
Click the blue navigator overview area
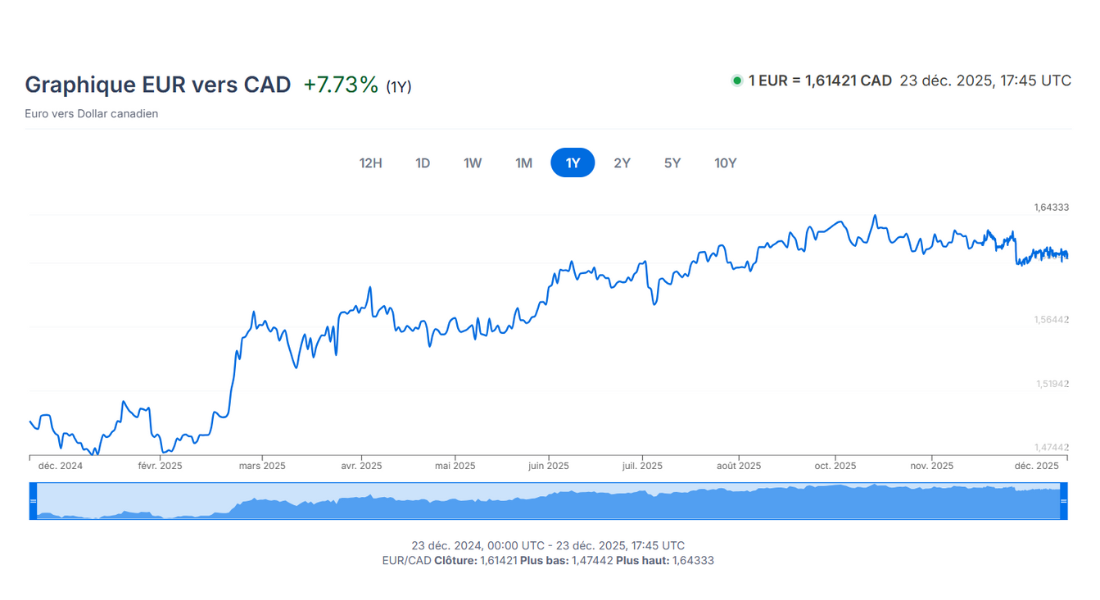[548, 501]
